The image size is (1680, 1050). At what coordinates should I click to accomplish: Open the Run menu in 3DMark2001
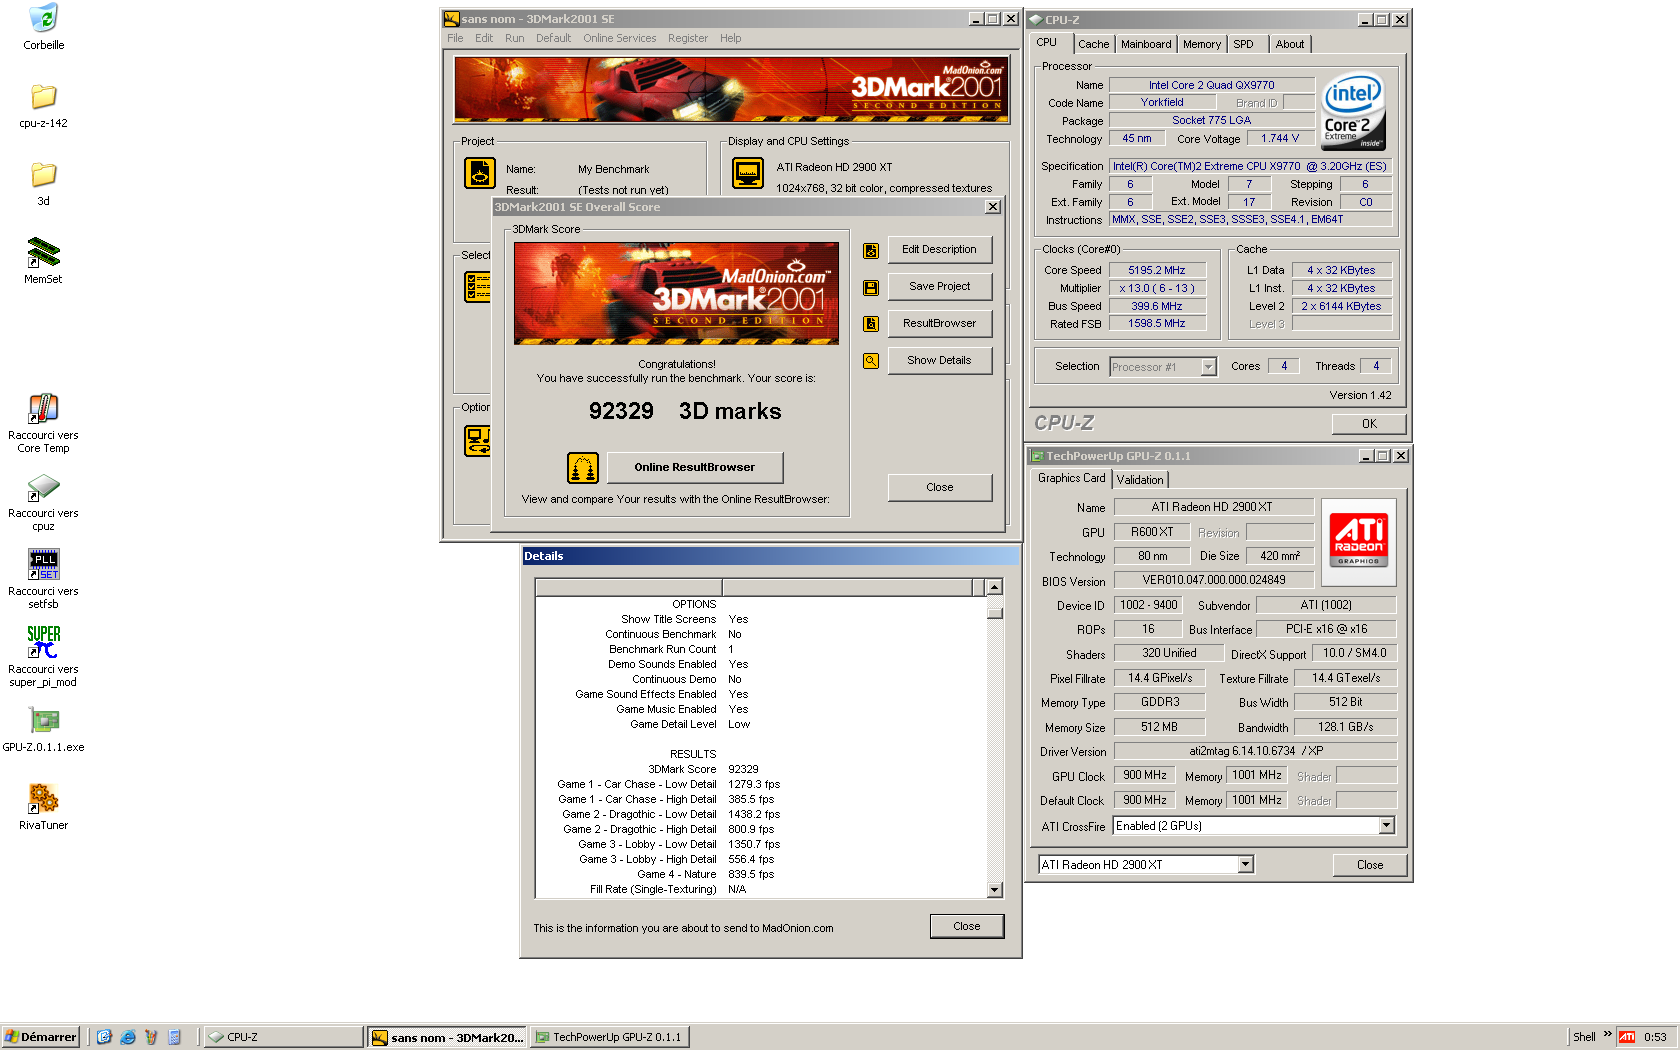(x=514, y=38)
